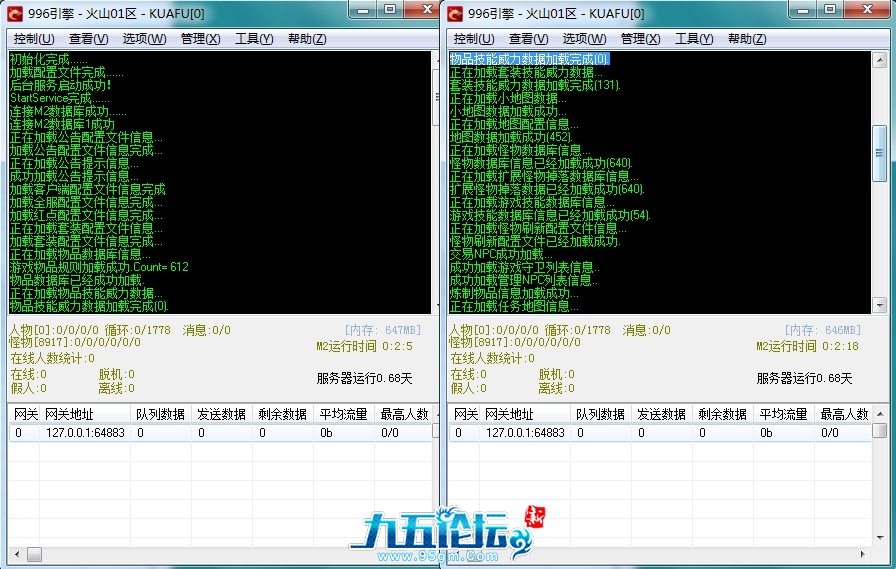Click M2运行时间 0:2:18 in right window
Image resolution: width=896 pixels, height=569 pixels.
pyautogui.click(x=807, y=346)
